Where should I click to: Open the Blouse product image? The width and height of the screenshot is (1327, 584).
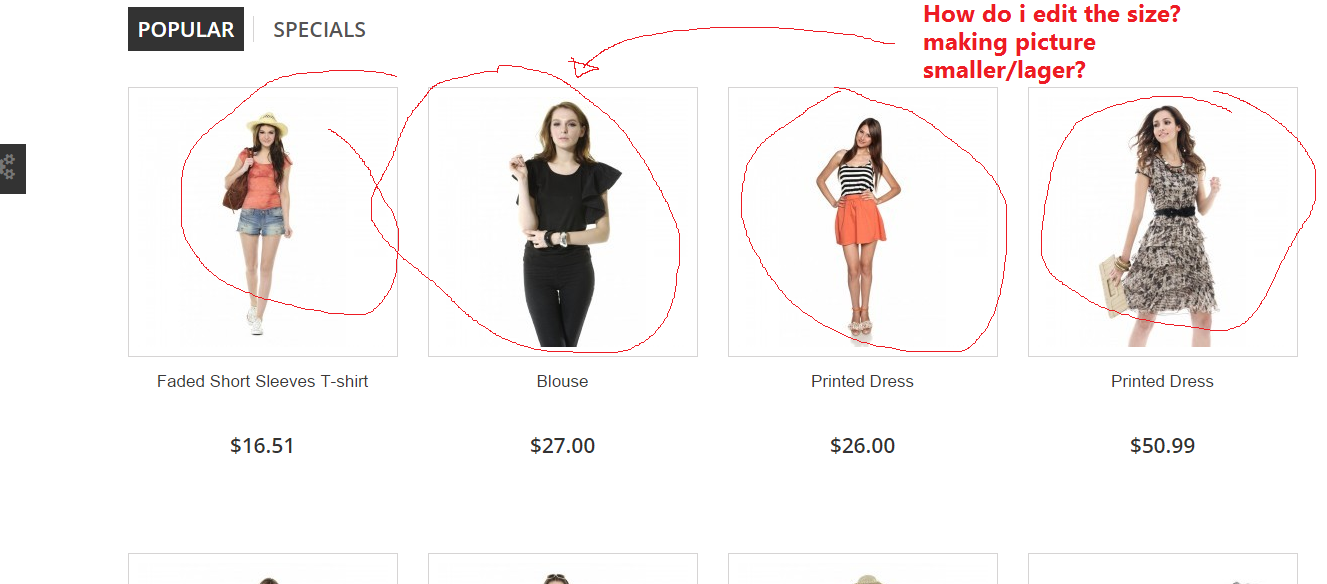563,222
